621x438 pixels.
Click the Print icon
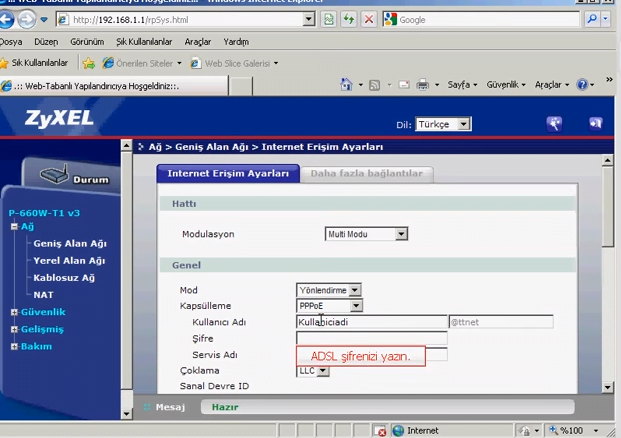pyautogui.click(x=423, y=85)
